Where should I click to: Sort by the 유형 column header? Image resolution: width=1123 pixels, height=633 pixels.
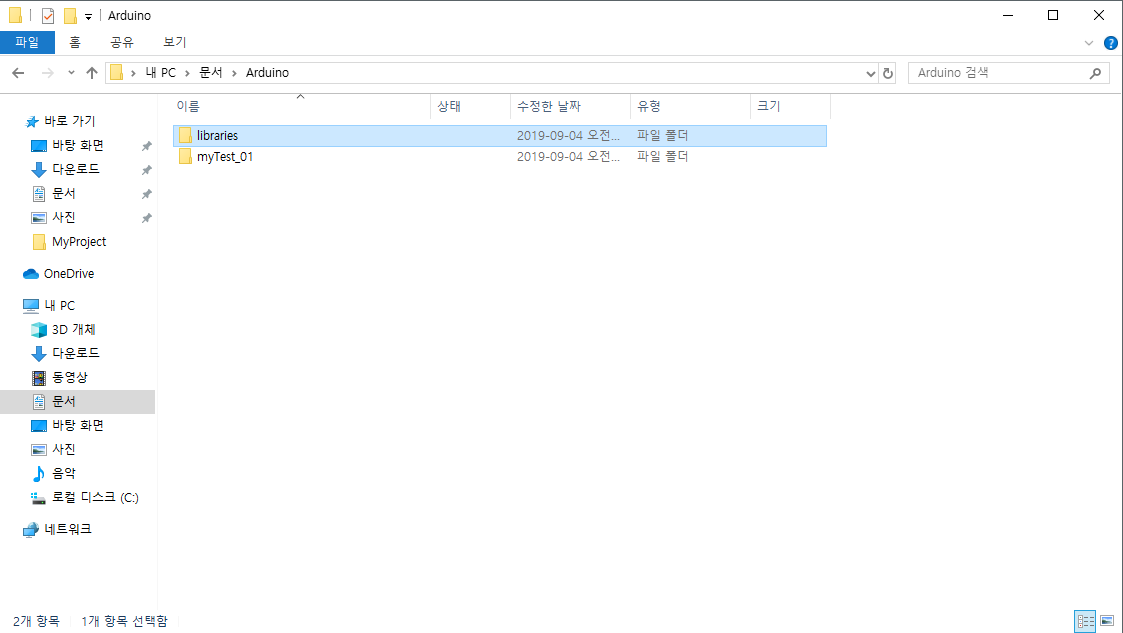(x=690, y=106)
